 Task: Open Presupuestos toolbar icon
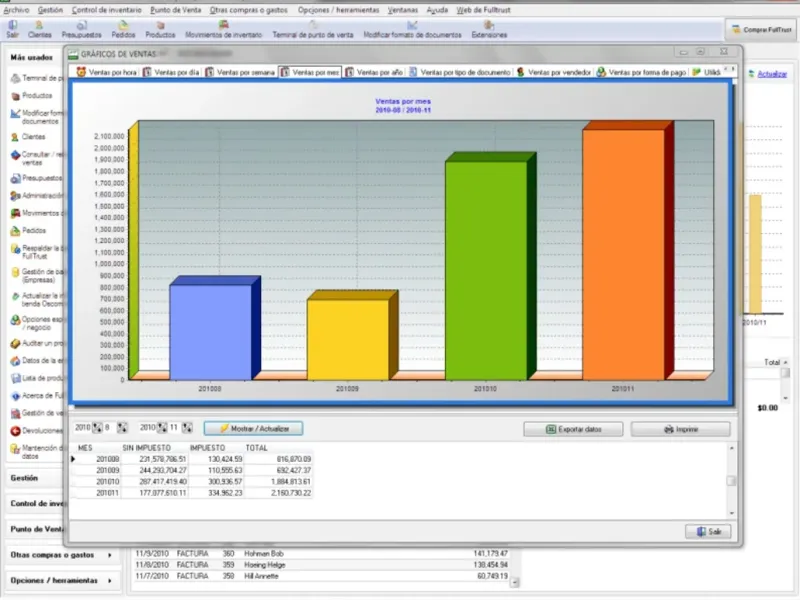(82, 30)
